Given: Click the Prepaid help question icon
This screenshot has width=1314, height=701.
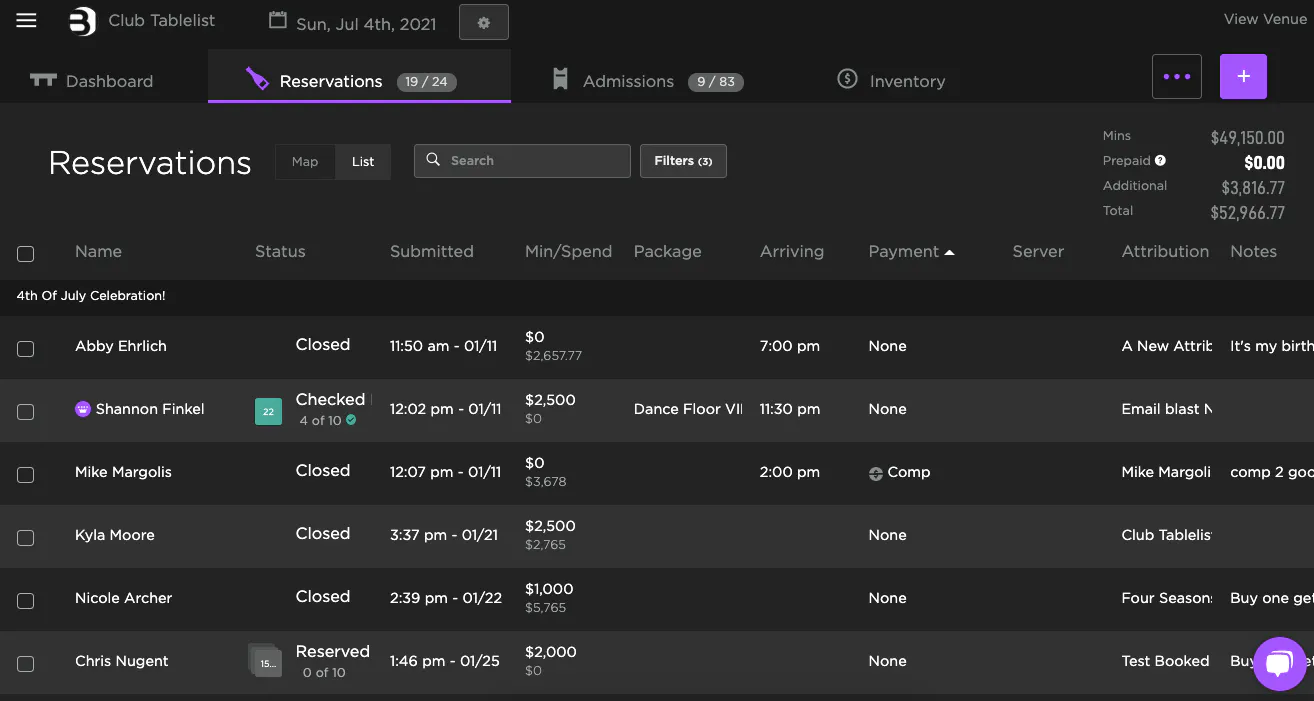Looking at the screenshot, I should click(x=1160, y=160).
